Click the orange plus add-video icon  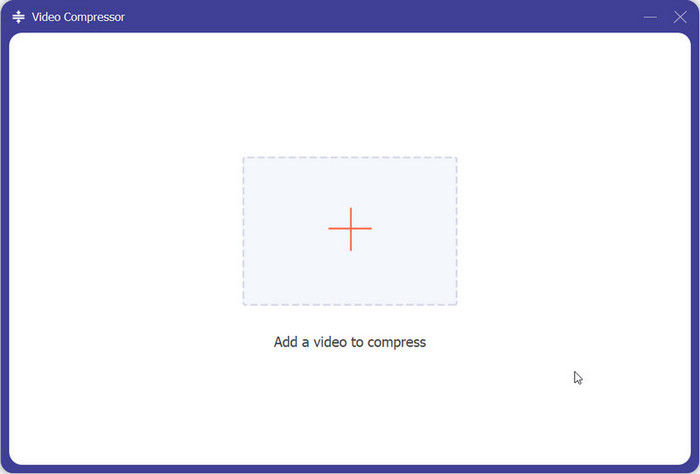tap(350, 229)
